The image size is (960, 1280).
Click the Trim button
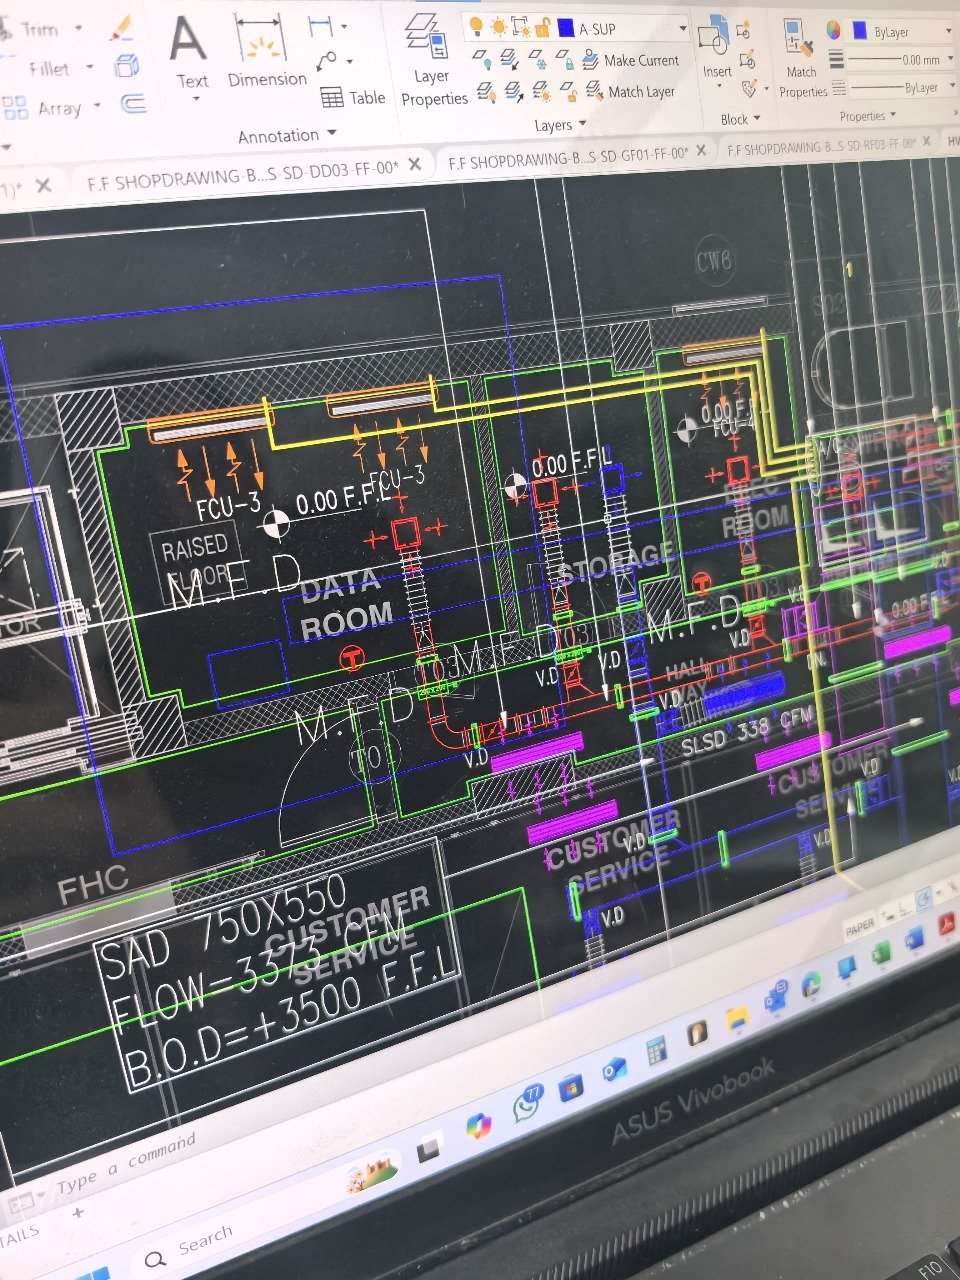coord(39,30)
